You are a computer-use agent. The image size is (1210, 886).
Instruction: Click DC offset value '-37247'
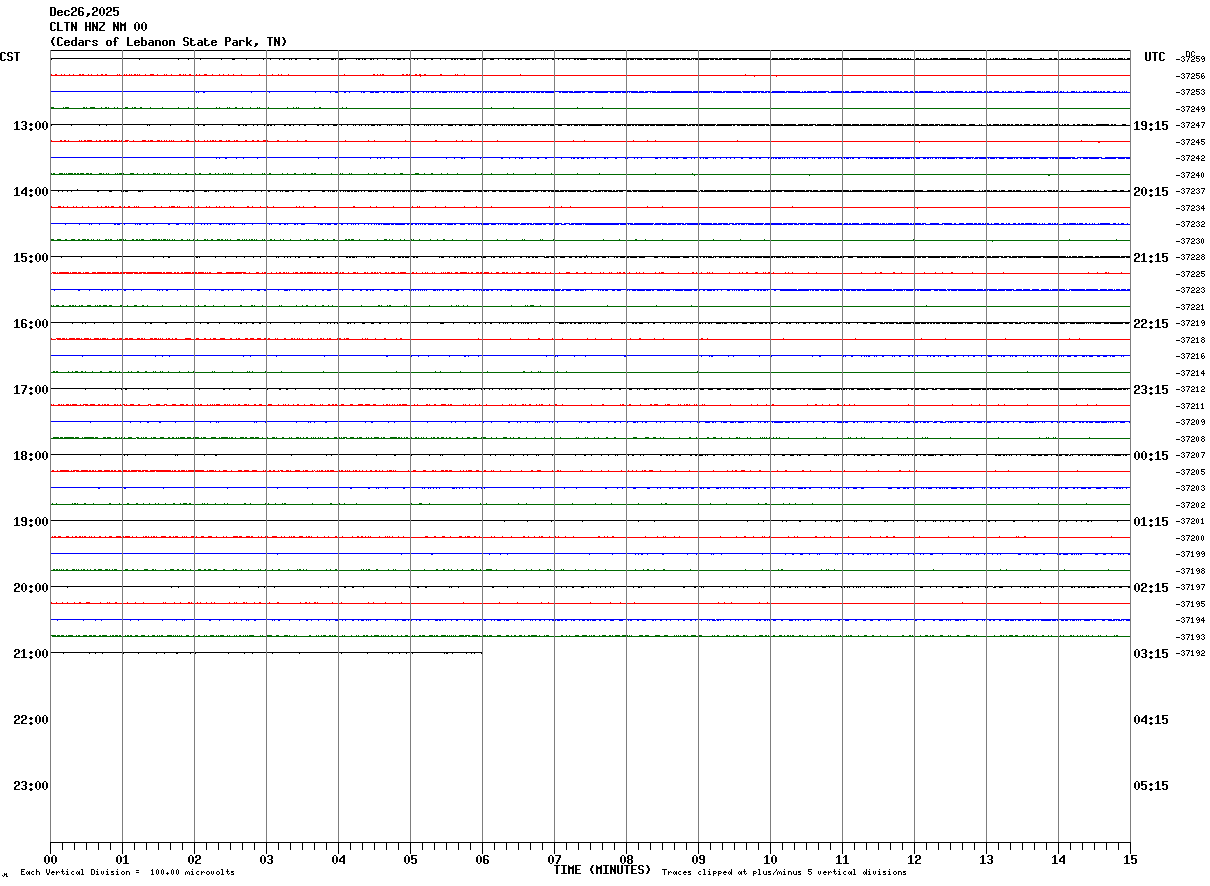pyautogui.click(x=1190, y=125)
